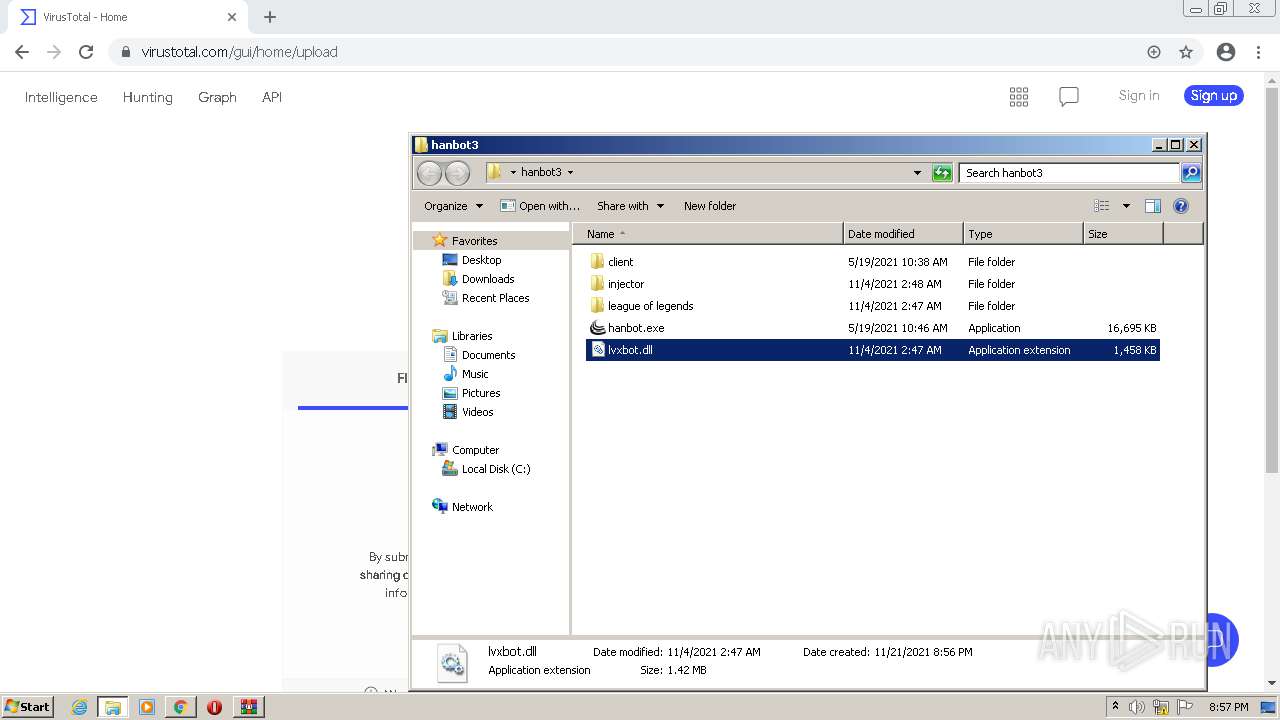Click Open with... toolbar button
1280x720 pixels.
coord(540,206)
